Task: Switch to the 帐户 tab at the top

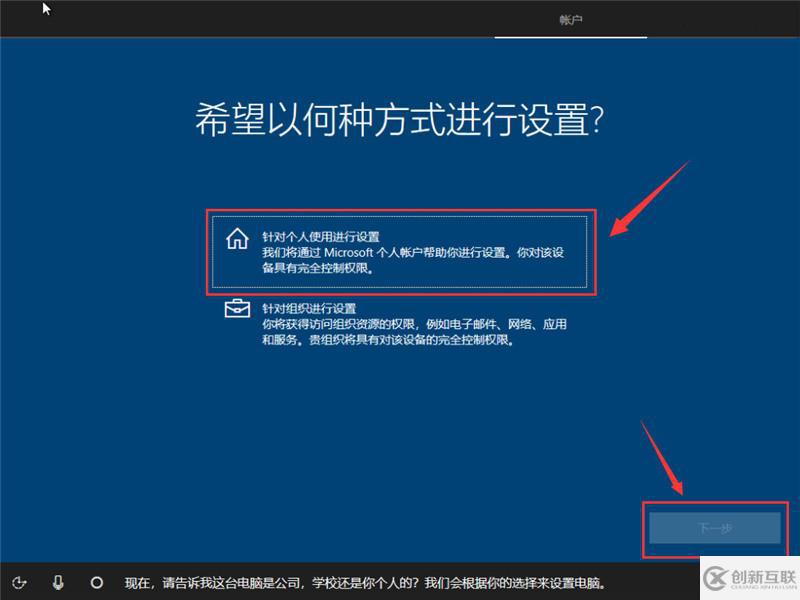Action: [x=570, y=18]
